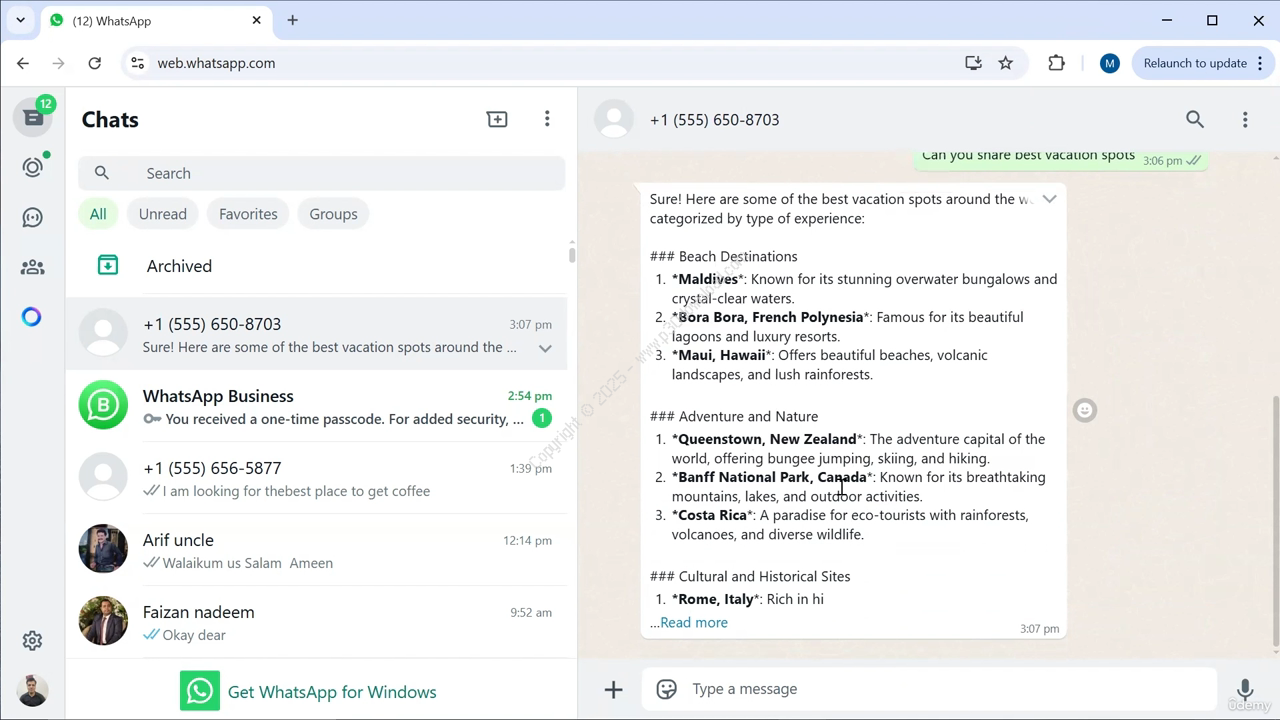
Task: Expand chevron on +1 (555) 650-8703 chat
Action: pyautogui.click(x=545, y=348)
